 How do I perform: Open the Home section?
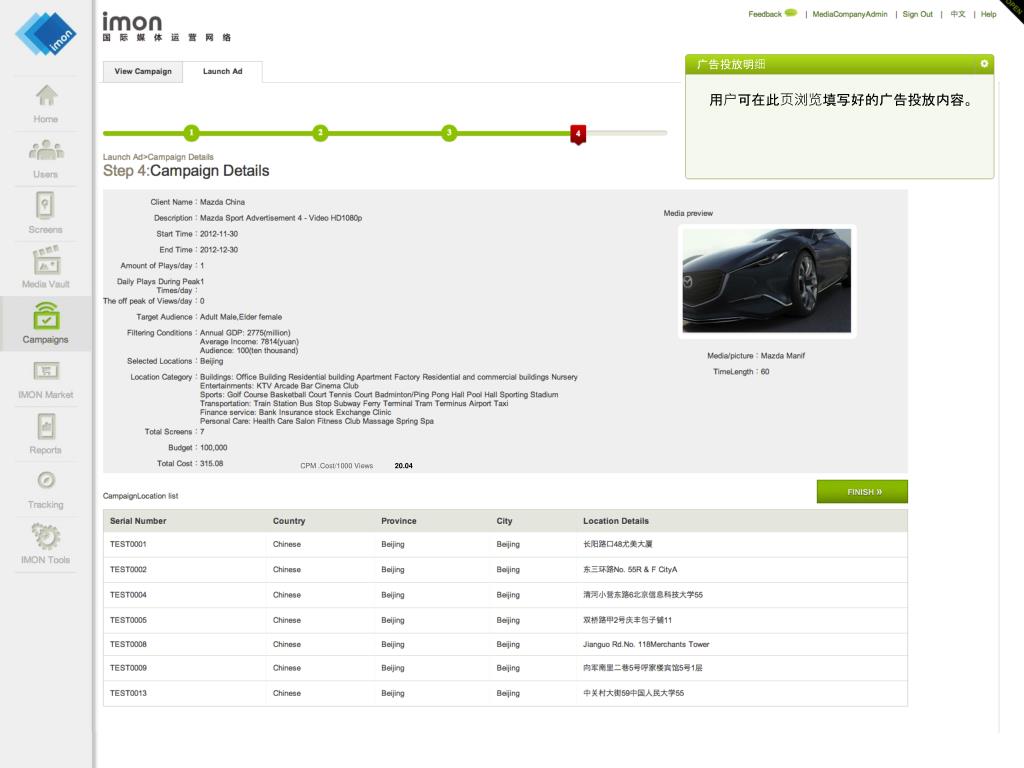46,104
